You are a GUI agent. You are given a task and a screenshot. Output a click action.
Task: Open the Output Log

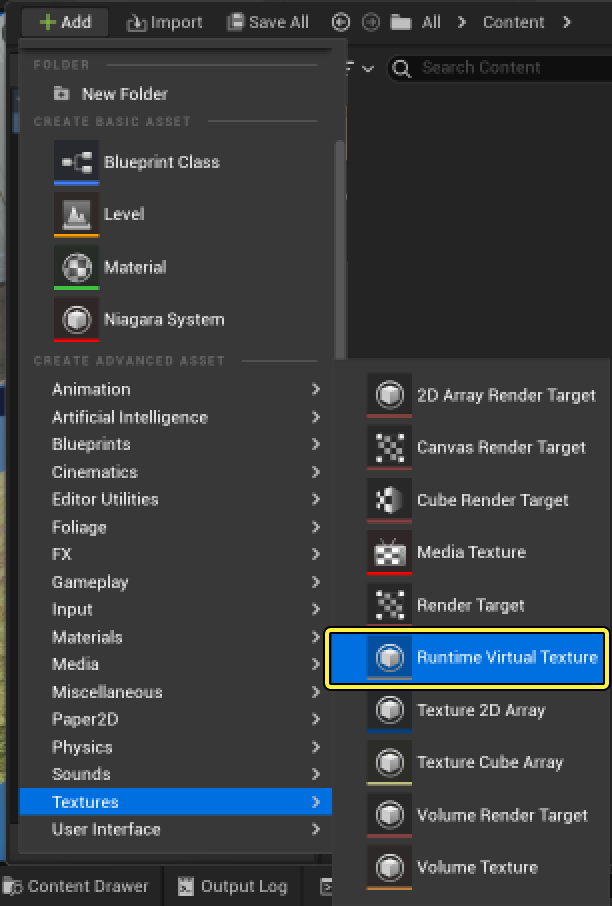click(232, 886)
